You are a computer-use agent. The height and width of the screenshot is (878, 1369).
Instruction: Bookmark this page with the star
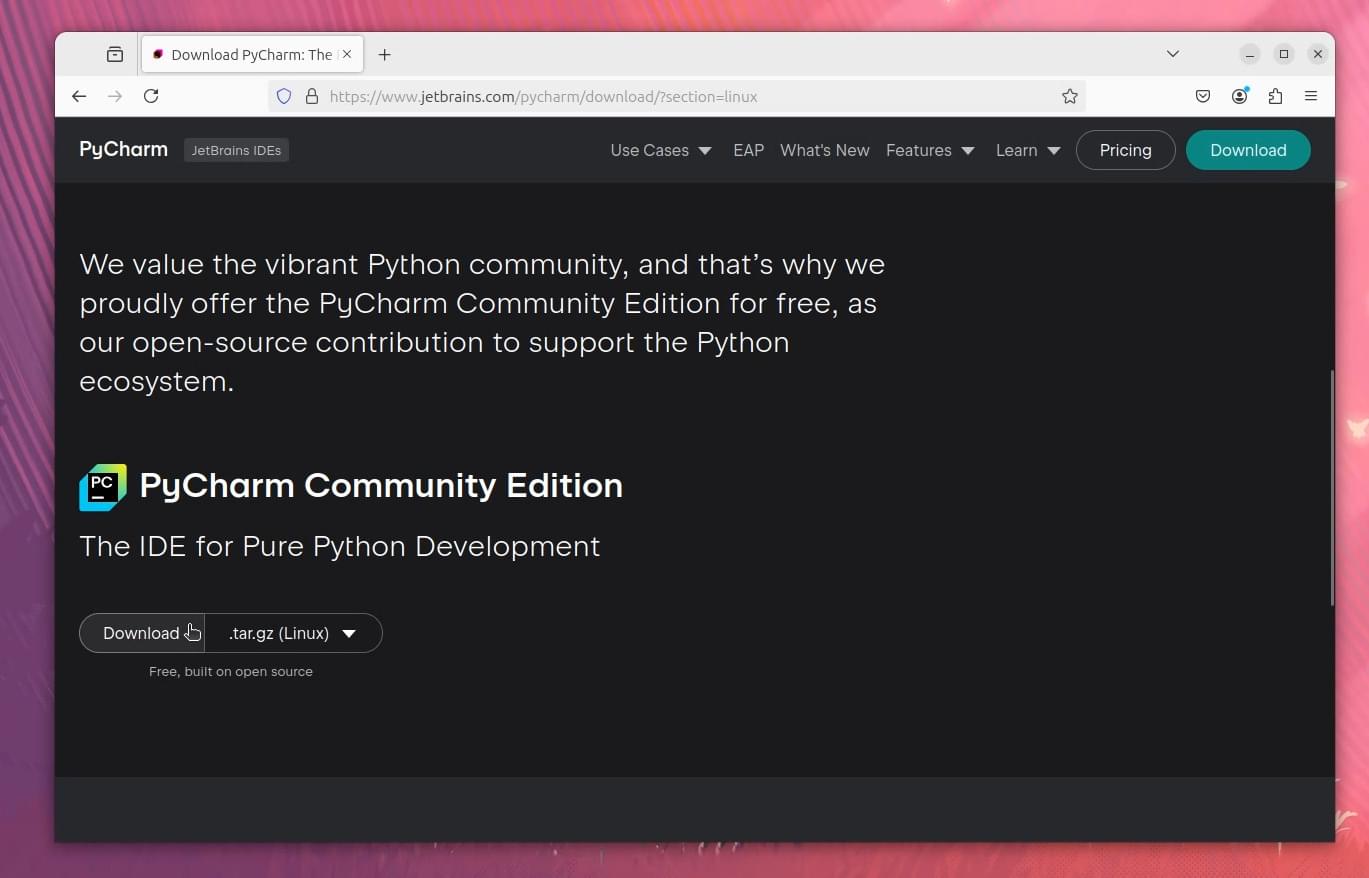click(x=1069, y=97)
